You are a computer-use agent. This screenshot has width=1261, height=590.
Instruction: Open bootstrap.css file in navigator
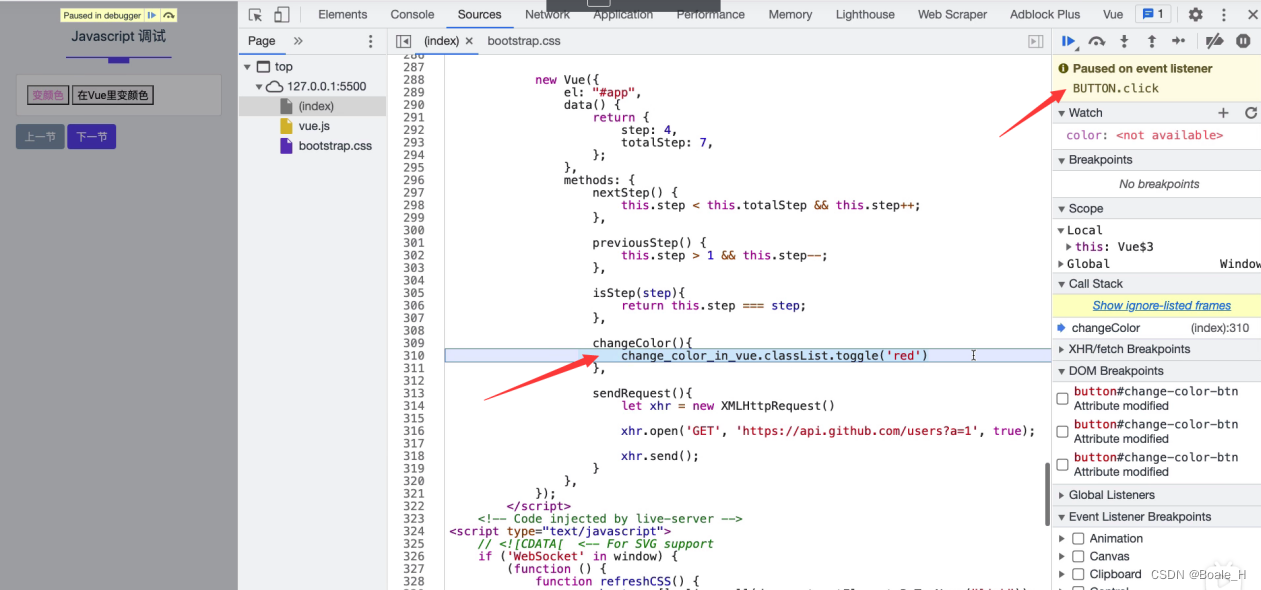pos(335,146)
